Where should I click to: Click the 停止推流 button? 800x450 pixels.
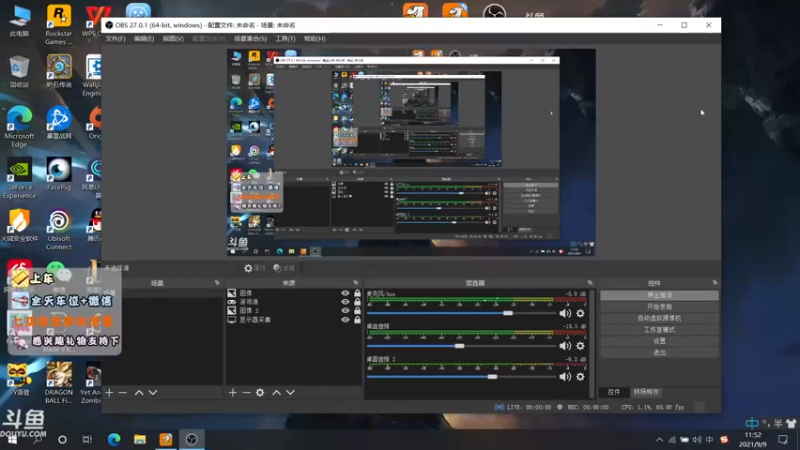(x=659, y=295)
